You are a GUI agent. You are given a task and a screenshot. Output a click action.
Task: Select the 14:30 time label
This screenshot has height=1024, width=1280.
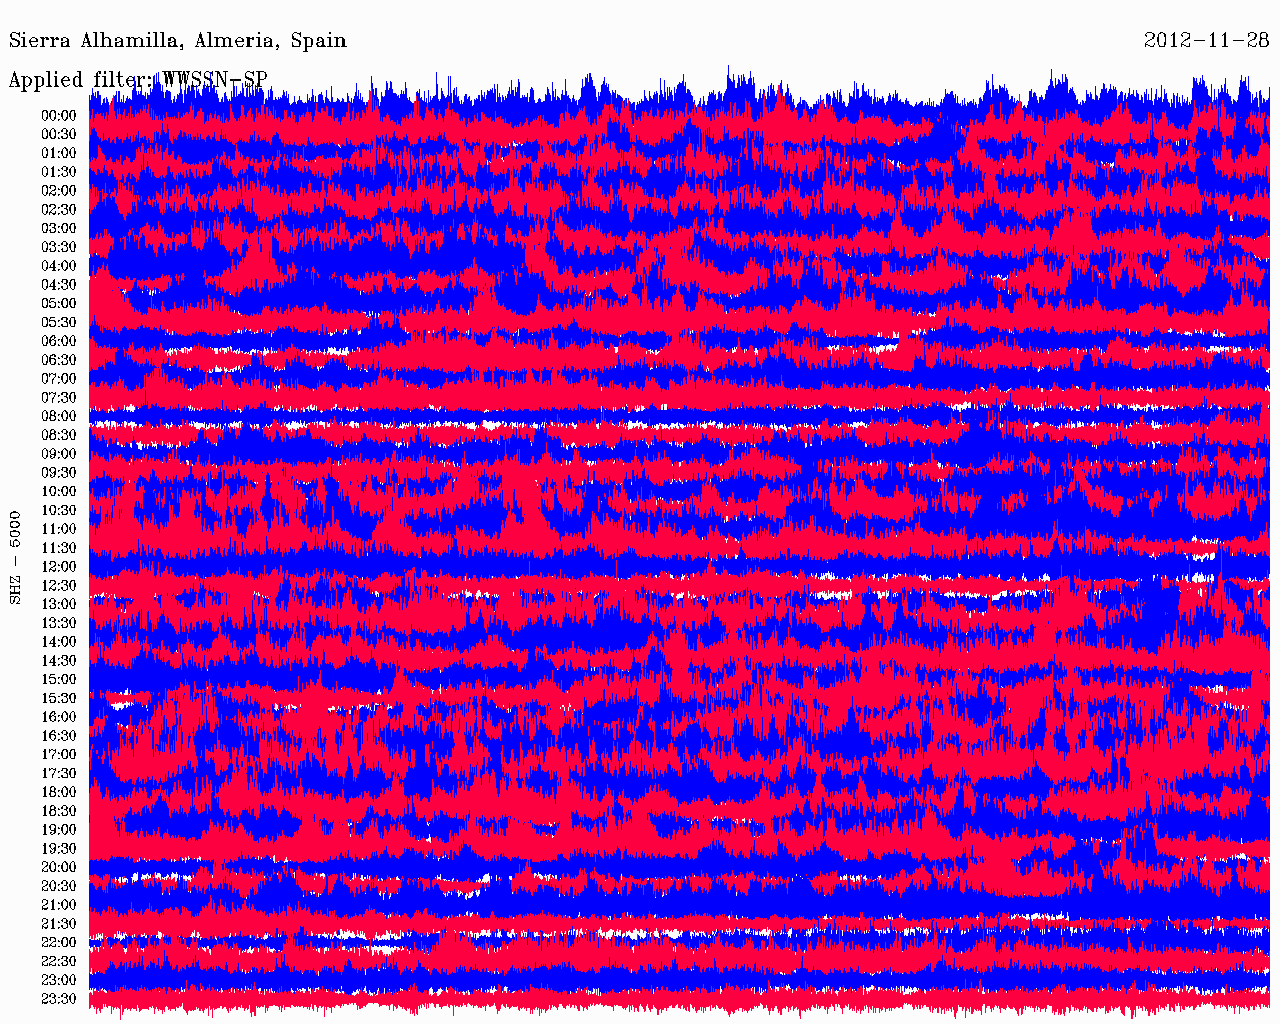(59, 661)
